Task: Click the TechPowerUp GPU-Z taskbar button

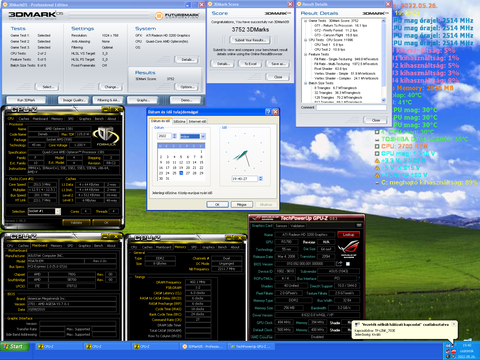Action: (251, 347)
